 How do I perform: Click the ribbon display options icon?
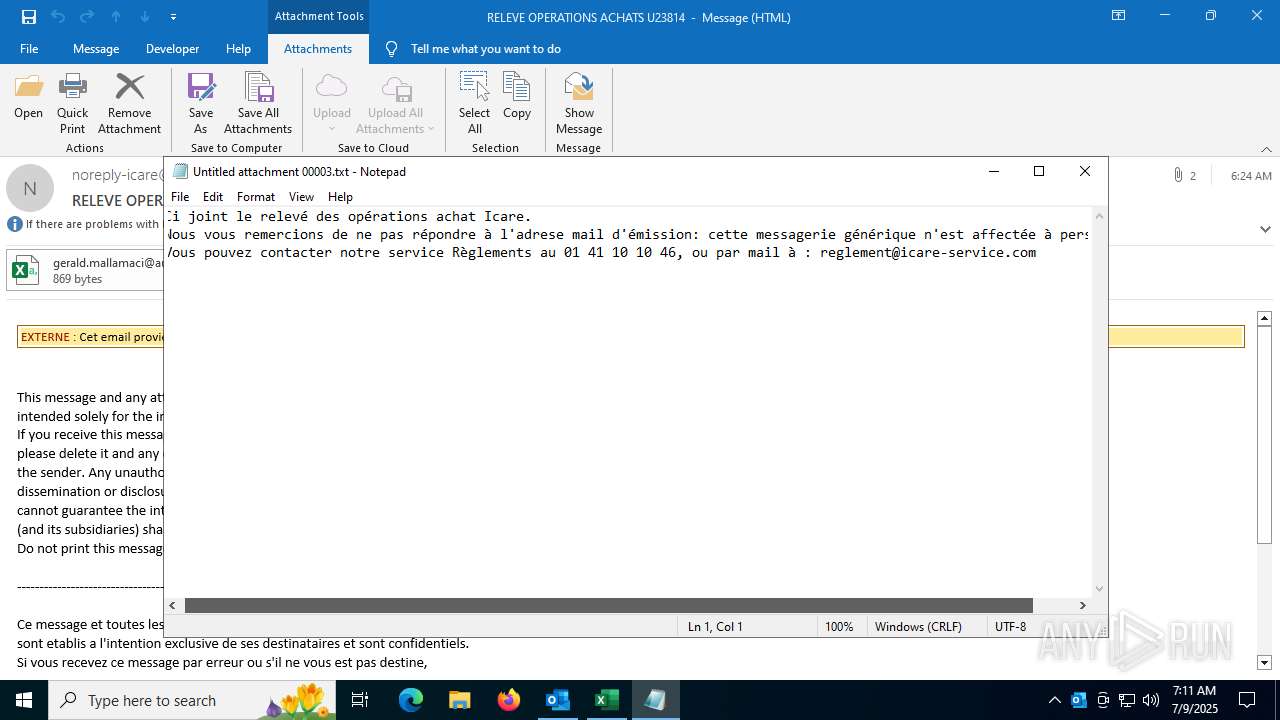(1118, 16)
